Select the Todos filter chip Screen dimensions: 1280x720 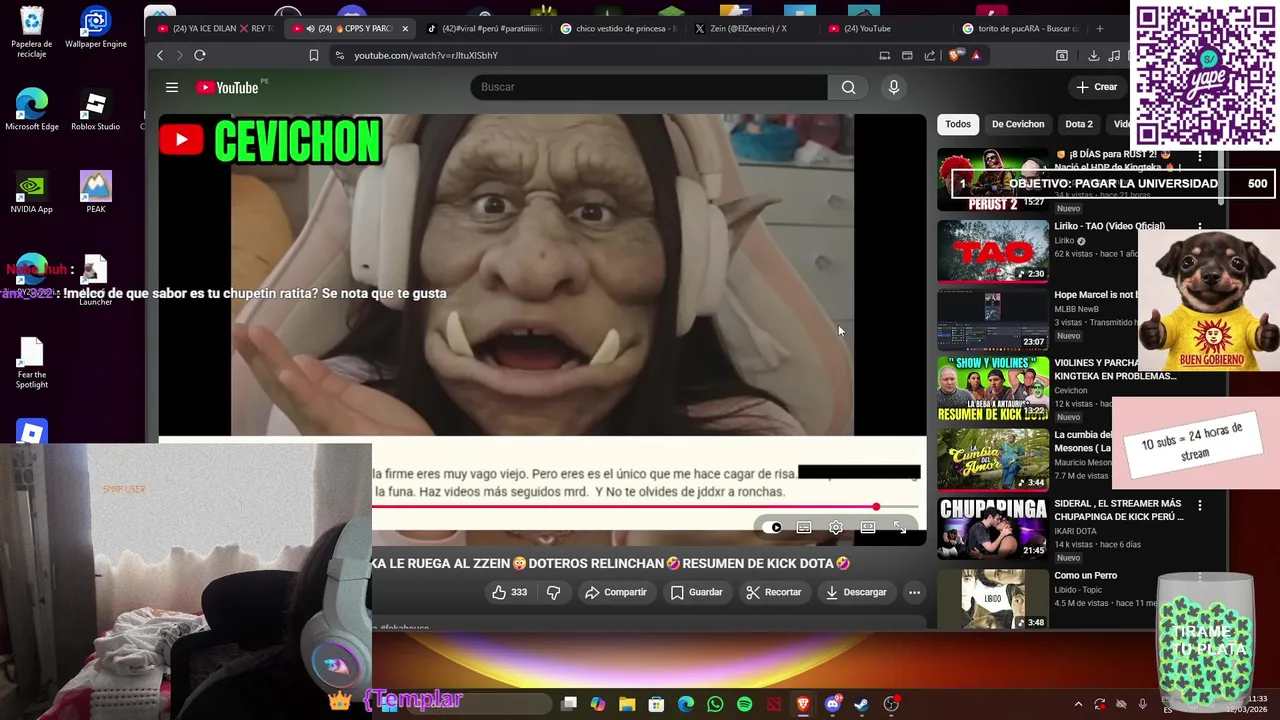point(958,124)
